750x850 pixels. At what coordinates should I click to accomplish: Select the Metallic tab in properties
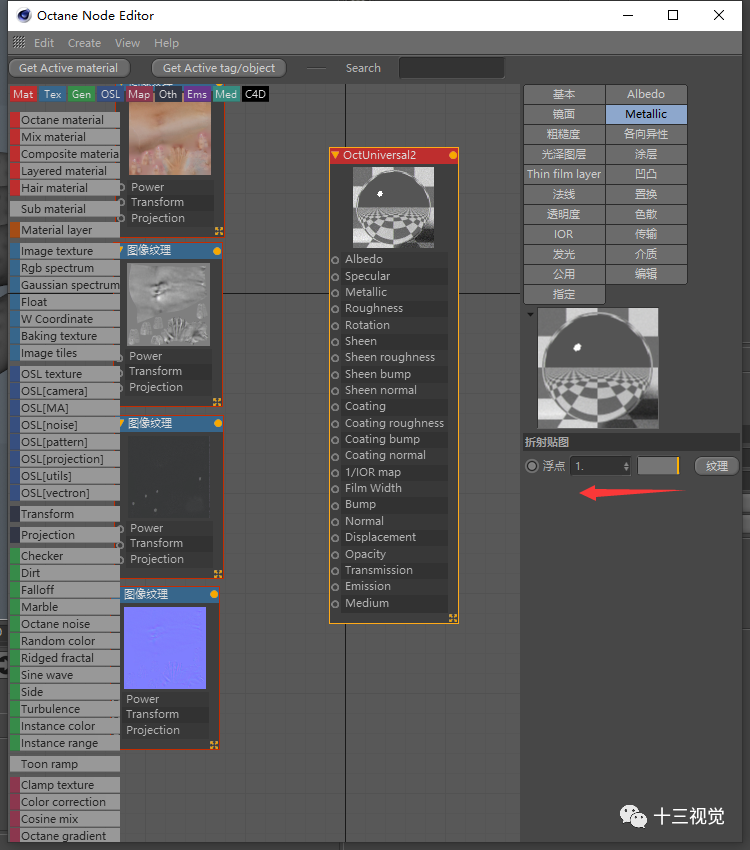pos(646,114)
